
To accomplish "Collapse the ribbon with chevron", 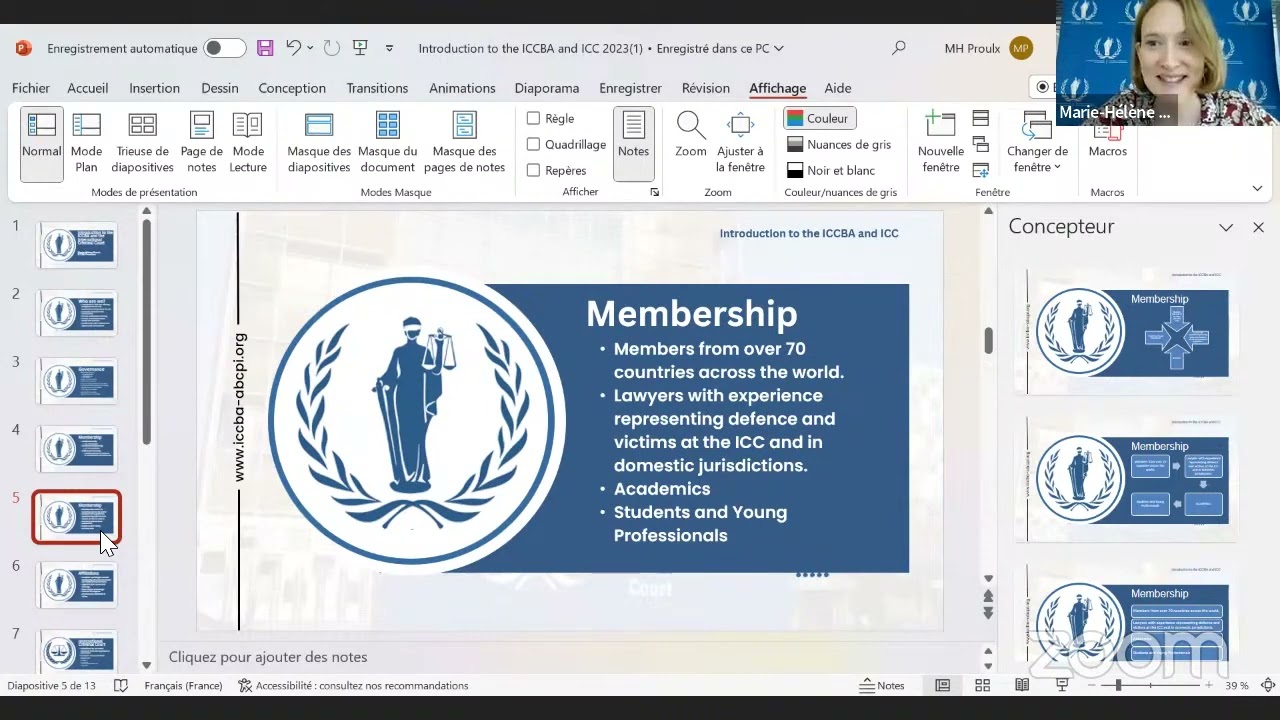I will [1257, 188].
